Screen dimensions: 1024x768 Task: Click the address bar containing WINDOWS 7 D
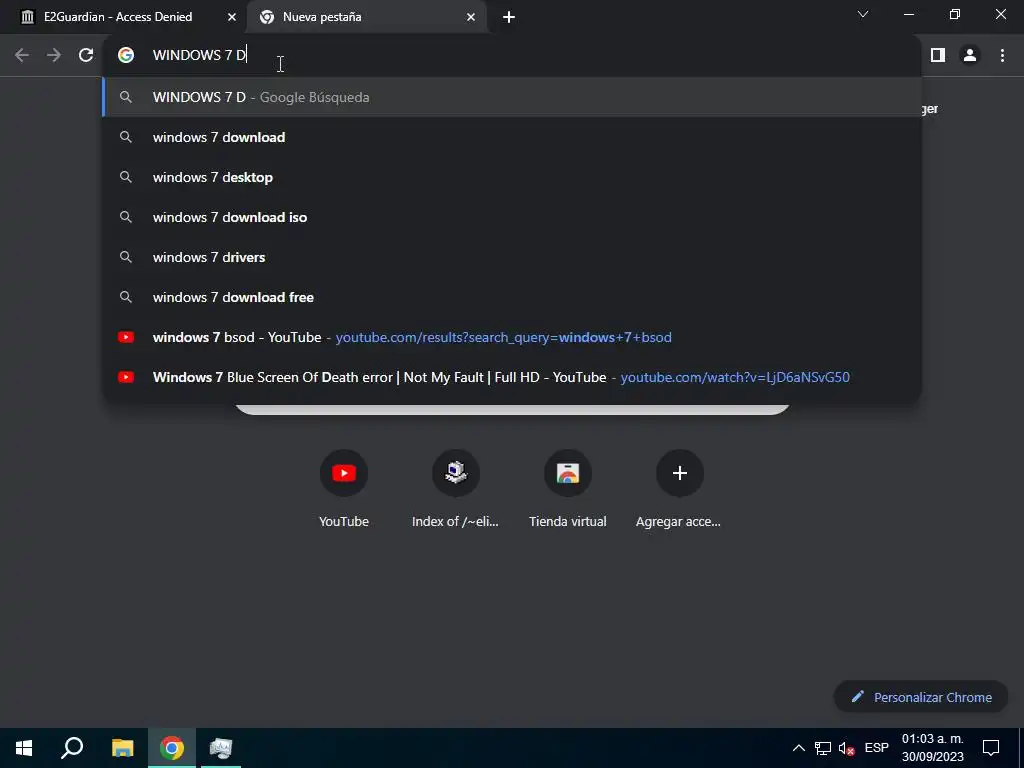pos(511,55)
